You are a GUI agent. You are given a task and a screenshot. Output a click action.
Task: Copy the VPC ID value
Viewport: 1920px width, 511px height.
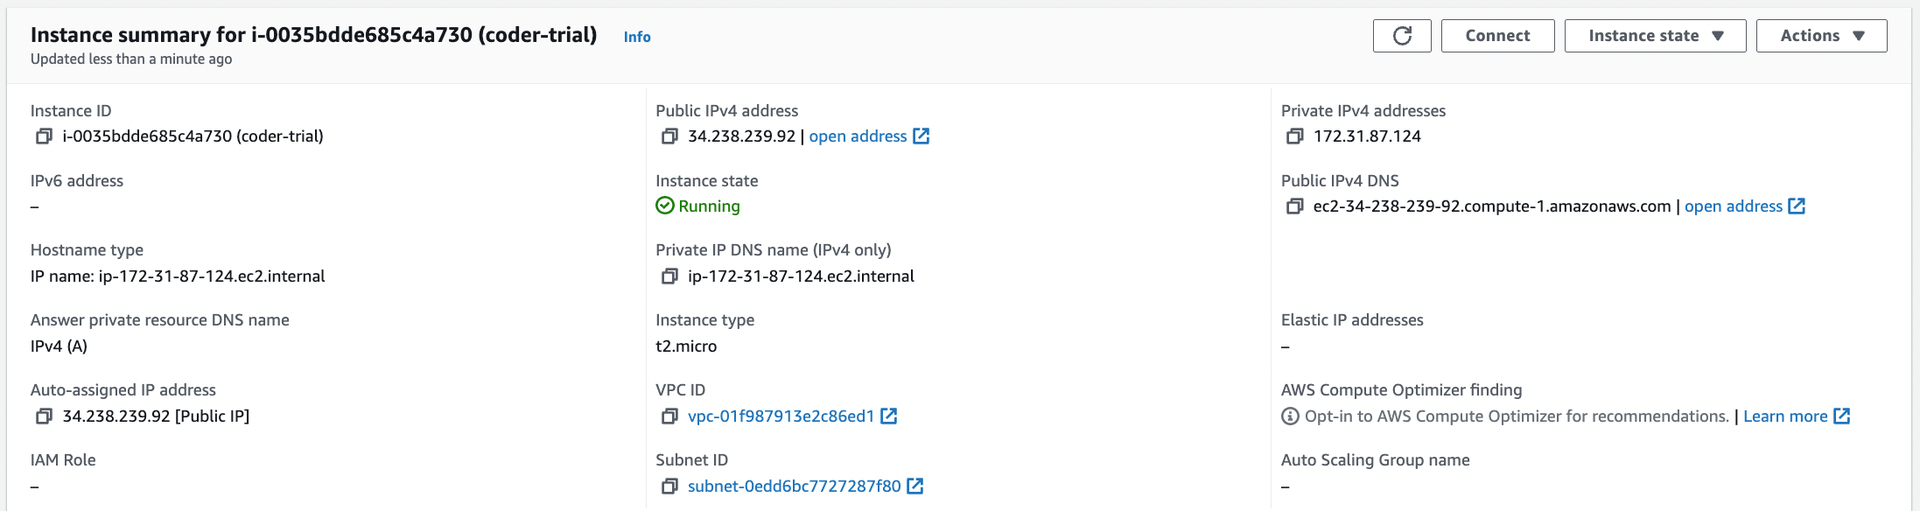[670, 416]
